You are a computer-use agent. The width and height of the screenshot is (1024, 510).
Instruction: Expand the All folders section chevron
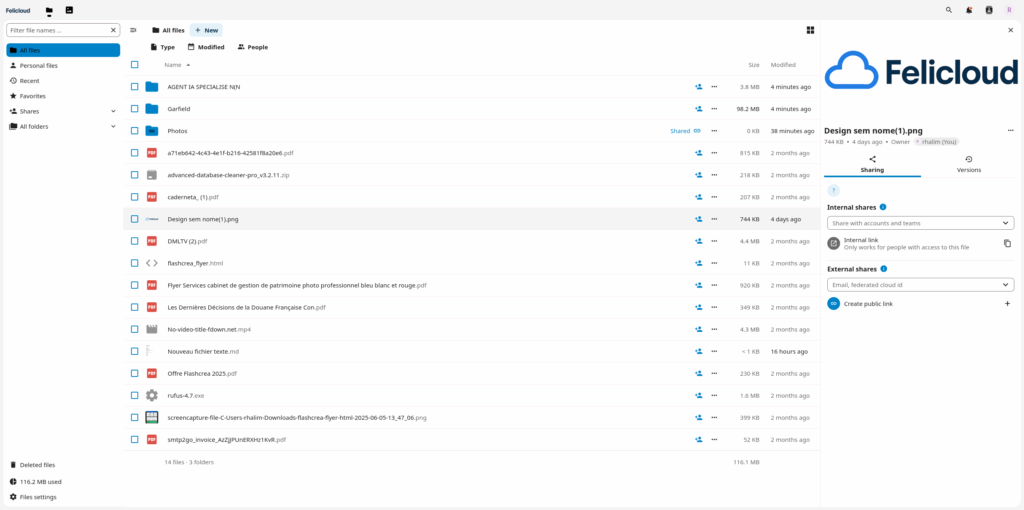tap(113, 127)
